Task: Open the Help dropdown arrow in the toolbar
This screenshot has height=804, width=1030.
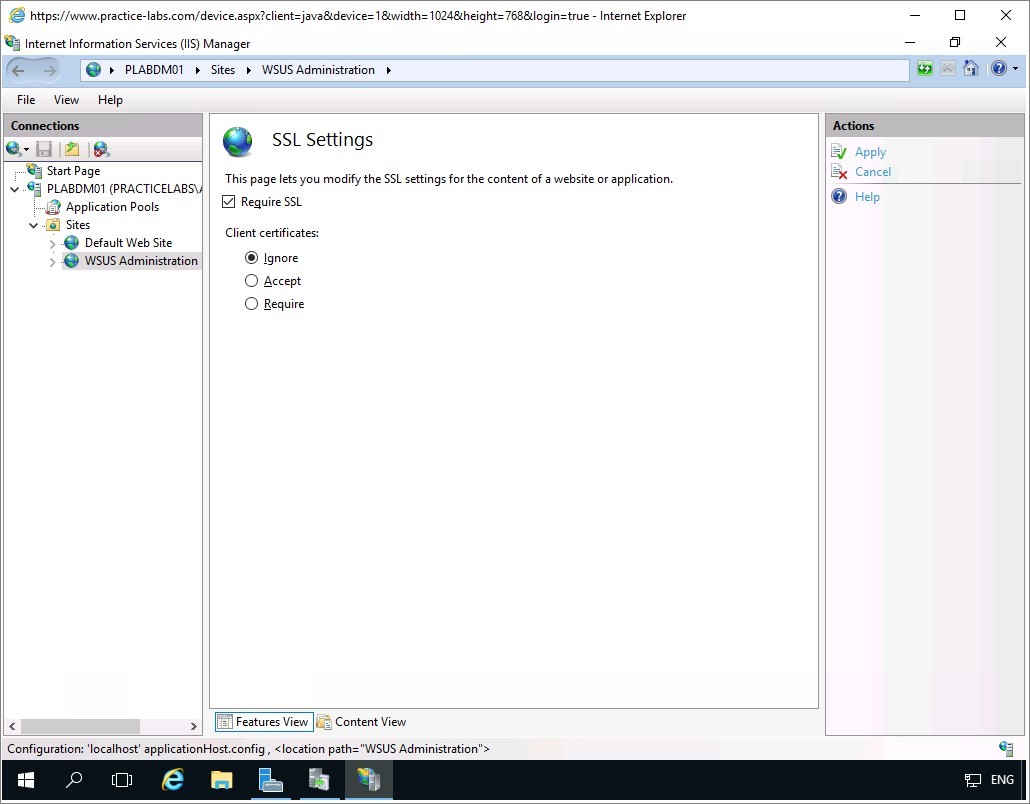Action: click(1015, 69)
